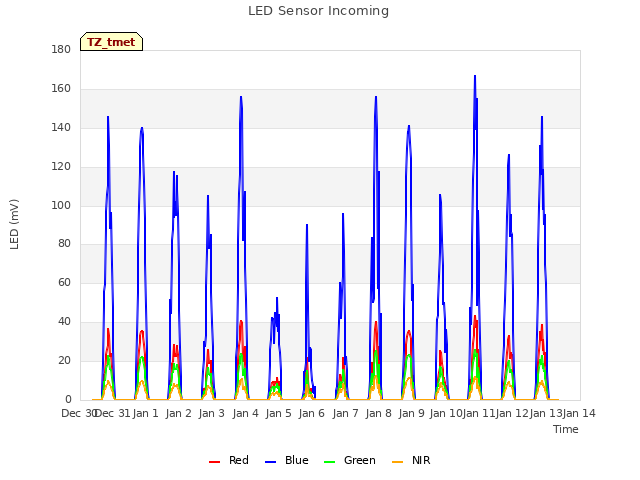This screenshot has height=480, width=640.
Task: Click the Jan 3 x-axis tick label
Action: click(x=211, y=413)
